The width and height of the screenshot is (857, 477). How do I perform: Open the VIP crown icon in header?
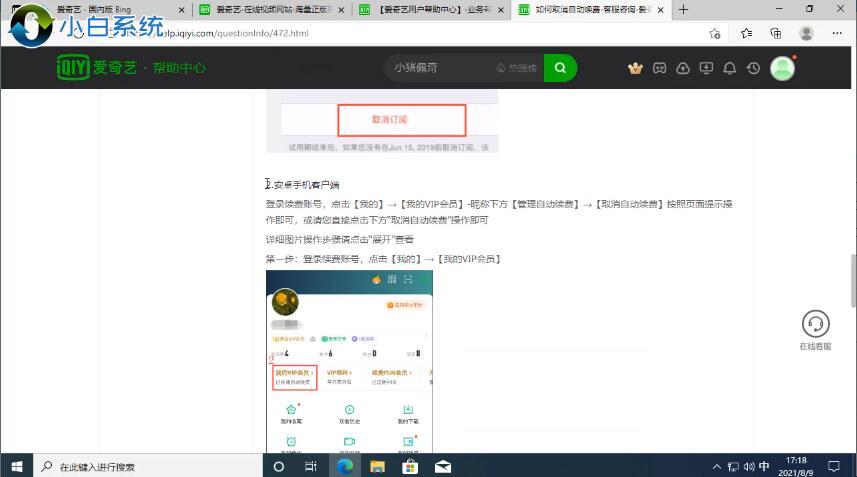[635, 68]
